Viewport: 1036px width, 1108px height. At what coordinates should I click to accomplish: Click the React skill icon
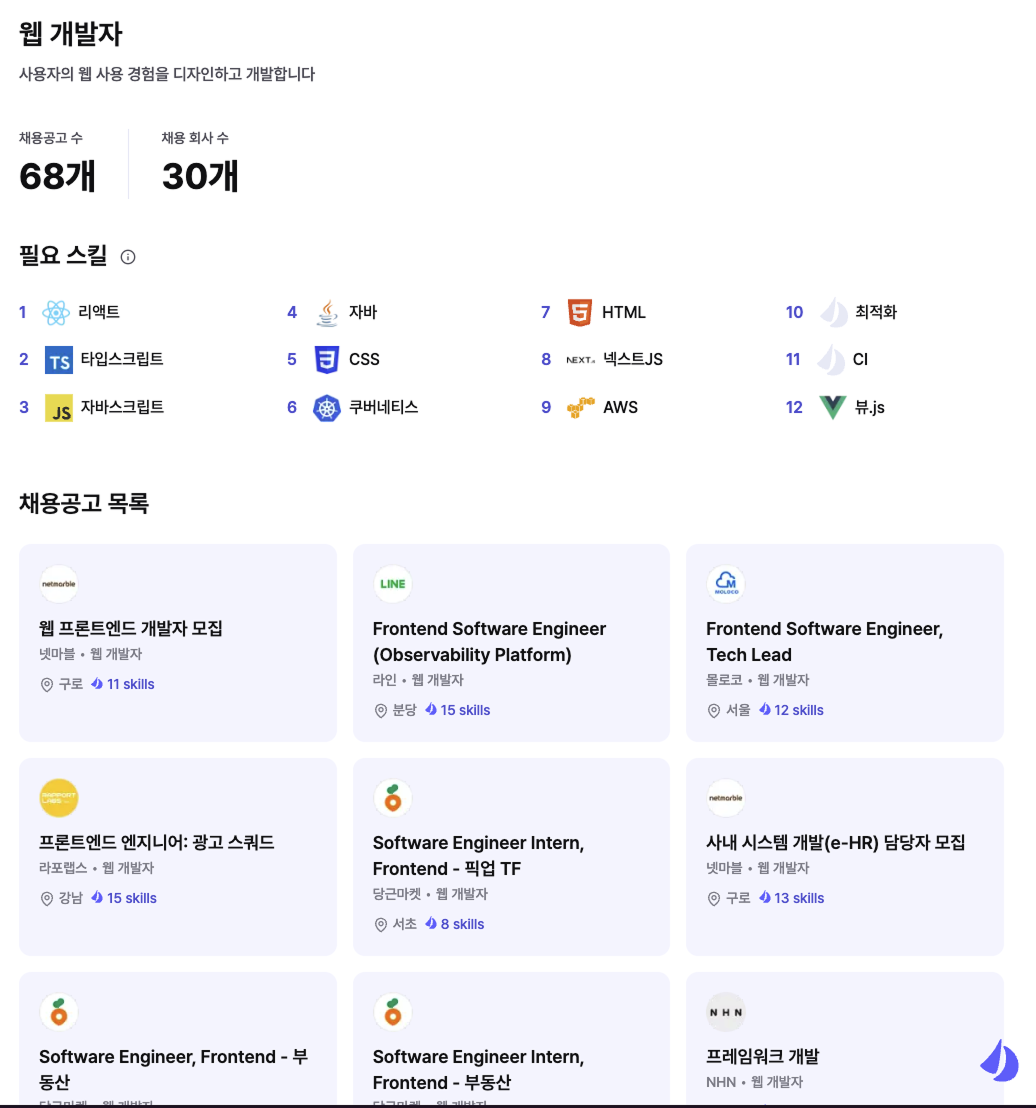(x=56, y=313)
